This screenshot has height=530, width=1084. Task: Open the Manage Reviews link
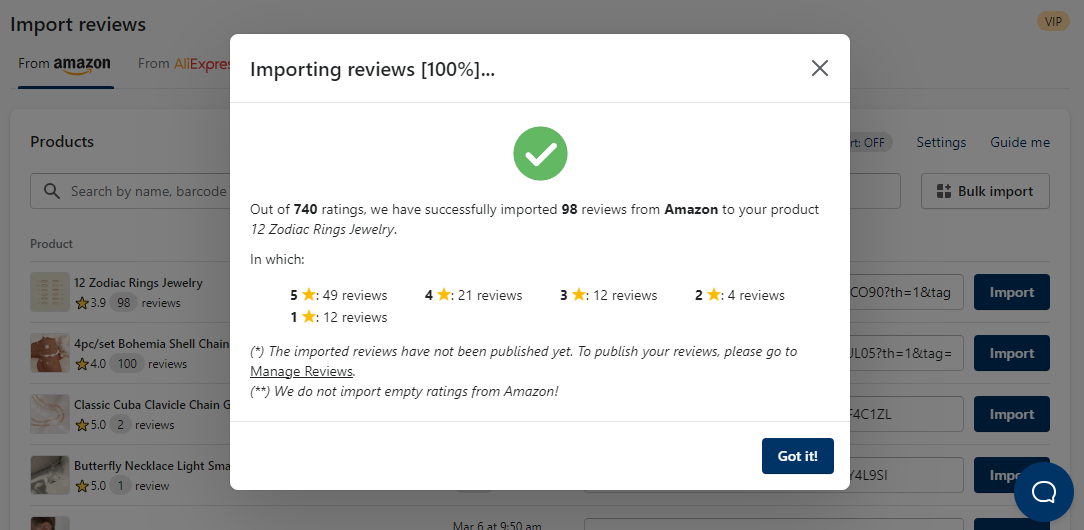click(301, 372)
